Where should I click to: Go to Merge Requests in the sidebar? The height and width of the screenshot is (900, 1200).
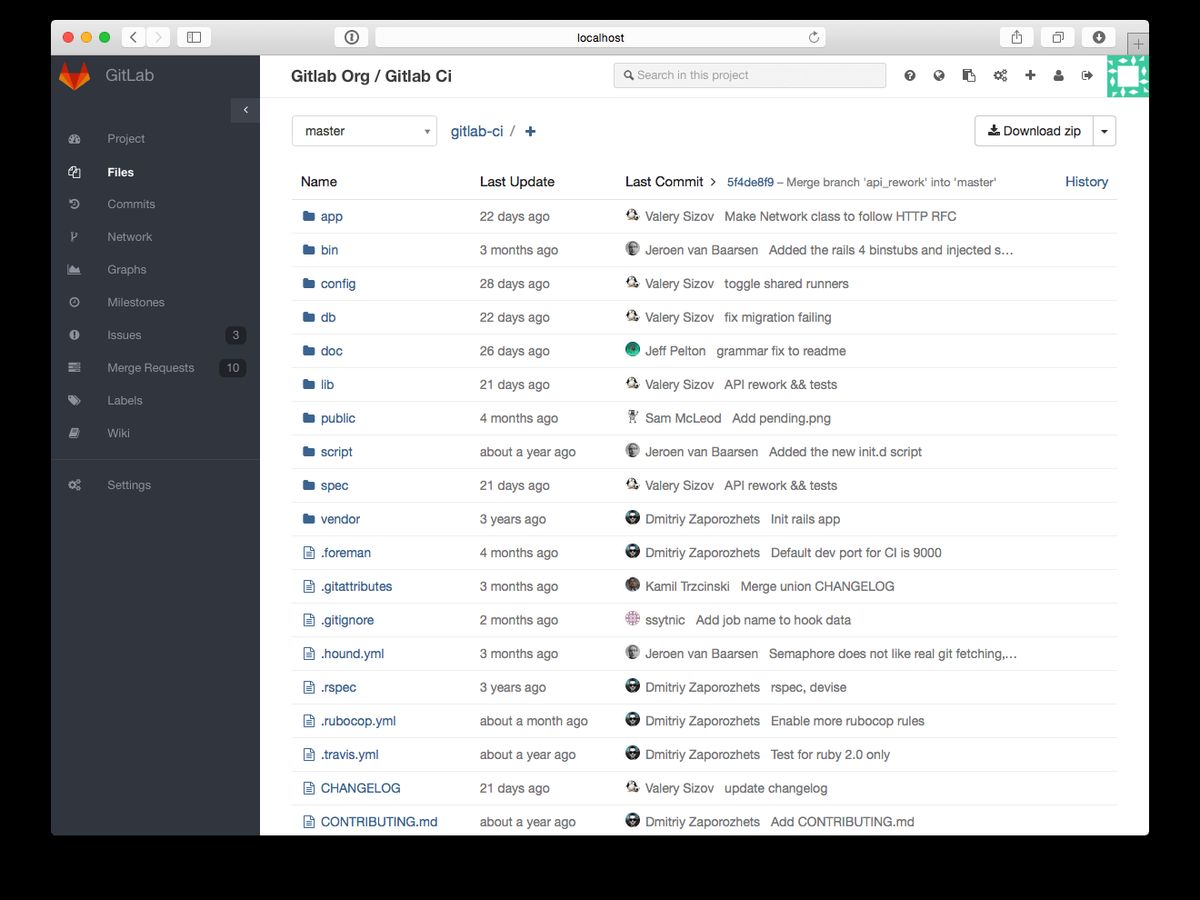[x=150, y=368]
